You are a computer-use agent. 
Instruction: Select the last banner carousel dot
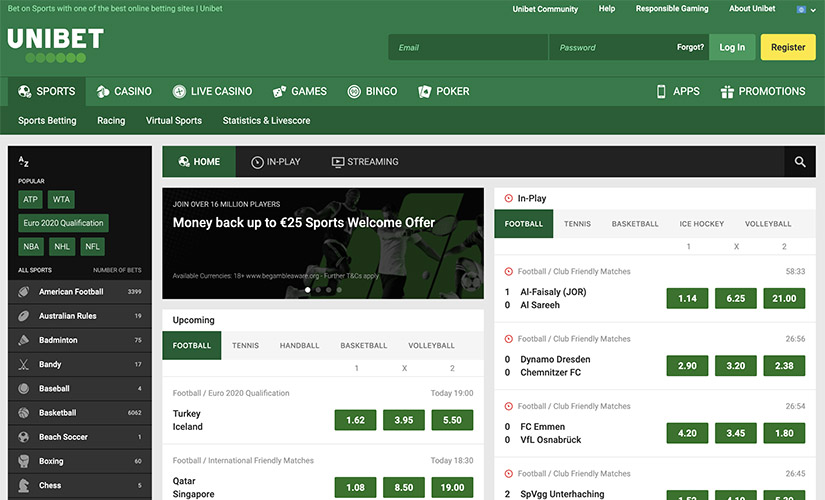tap(339, 289)
